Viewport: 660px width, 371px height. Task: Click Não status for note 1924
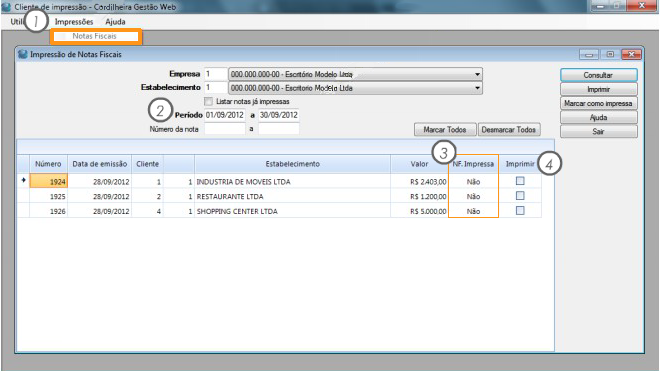coord(473,182)
